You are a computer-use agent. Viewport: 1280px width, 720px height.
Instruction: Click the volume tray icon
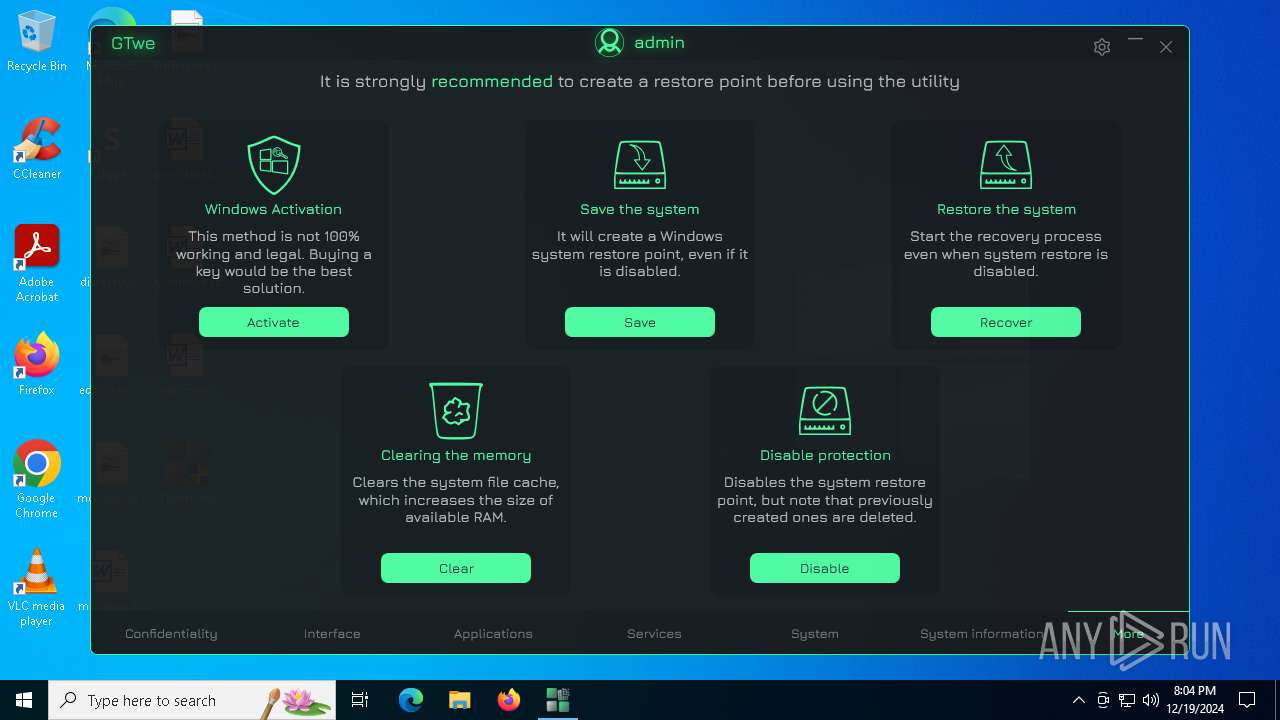point(1151,700)
